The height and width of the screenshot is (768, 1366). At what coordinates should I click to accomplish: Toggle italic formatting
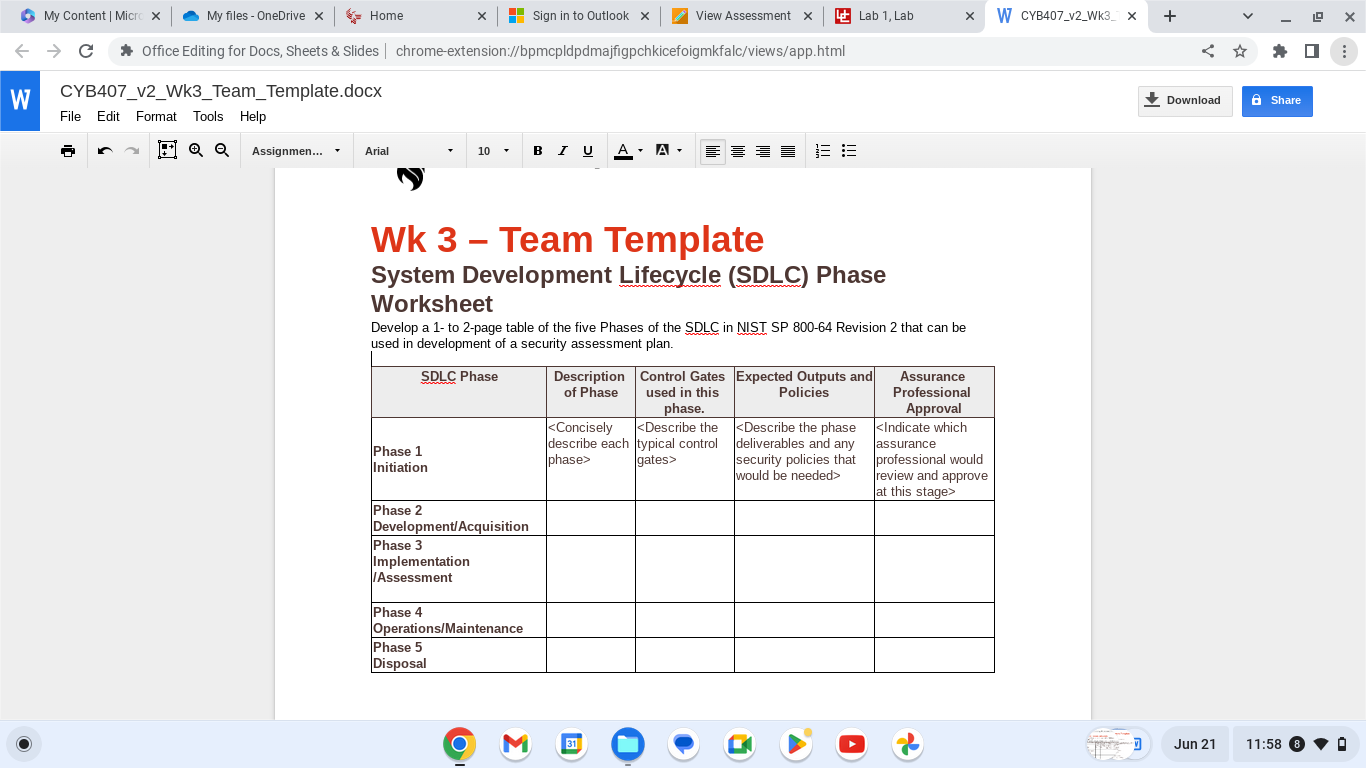tap(562, 150)
